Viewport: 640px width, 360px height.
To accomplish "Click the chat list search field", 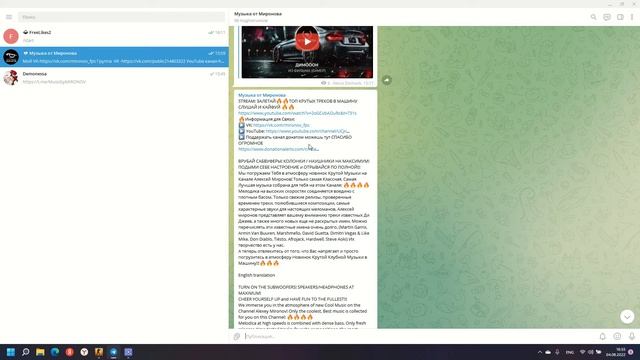I will pyautogui.click(x=122, y=17).
